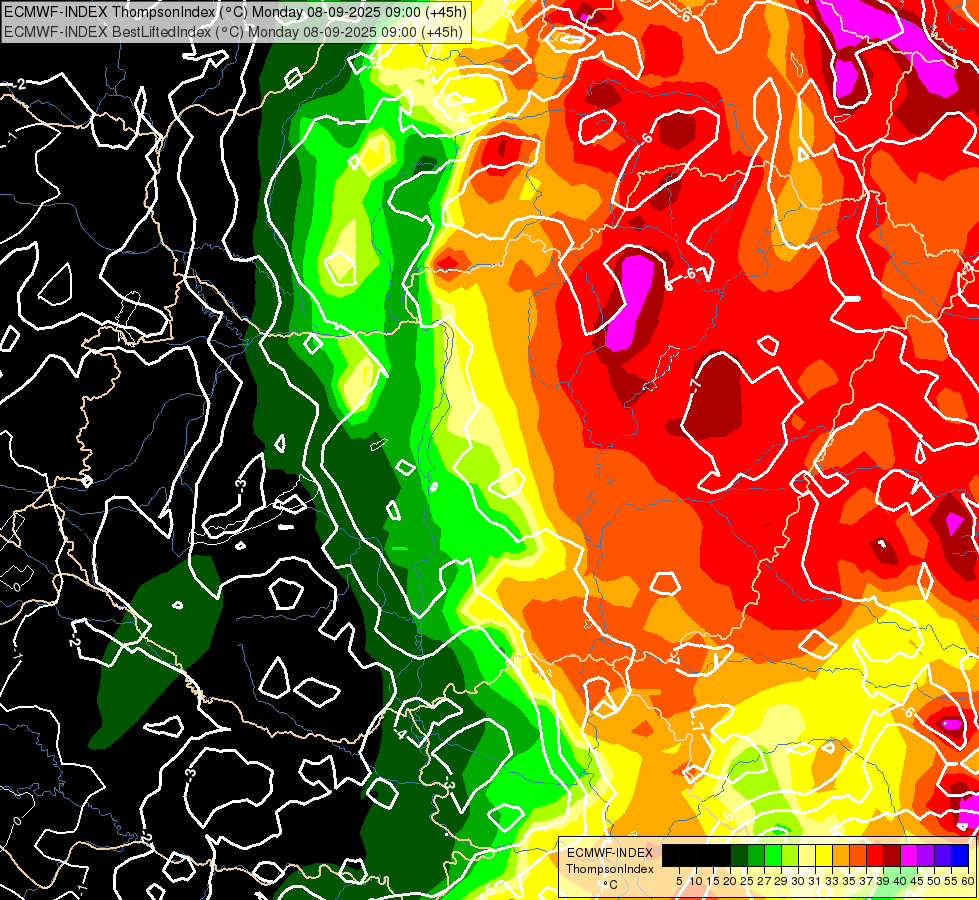Pick the blue 55–60 legend swatch

coord(960,856)
